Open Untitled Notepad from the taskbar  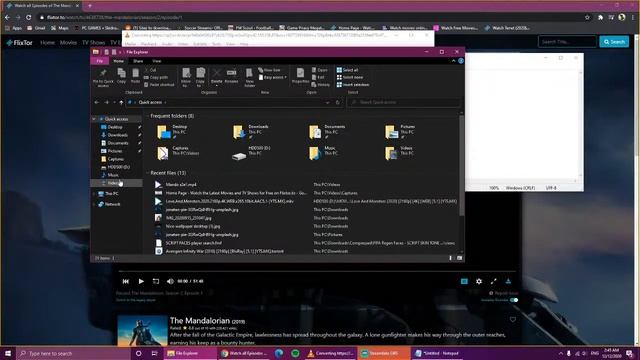pyautogui.click(x=436, y=353)
